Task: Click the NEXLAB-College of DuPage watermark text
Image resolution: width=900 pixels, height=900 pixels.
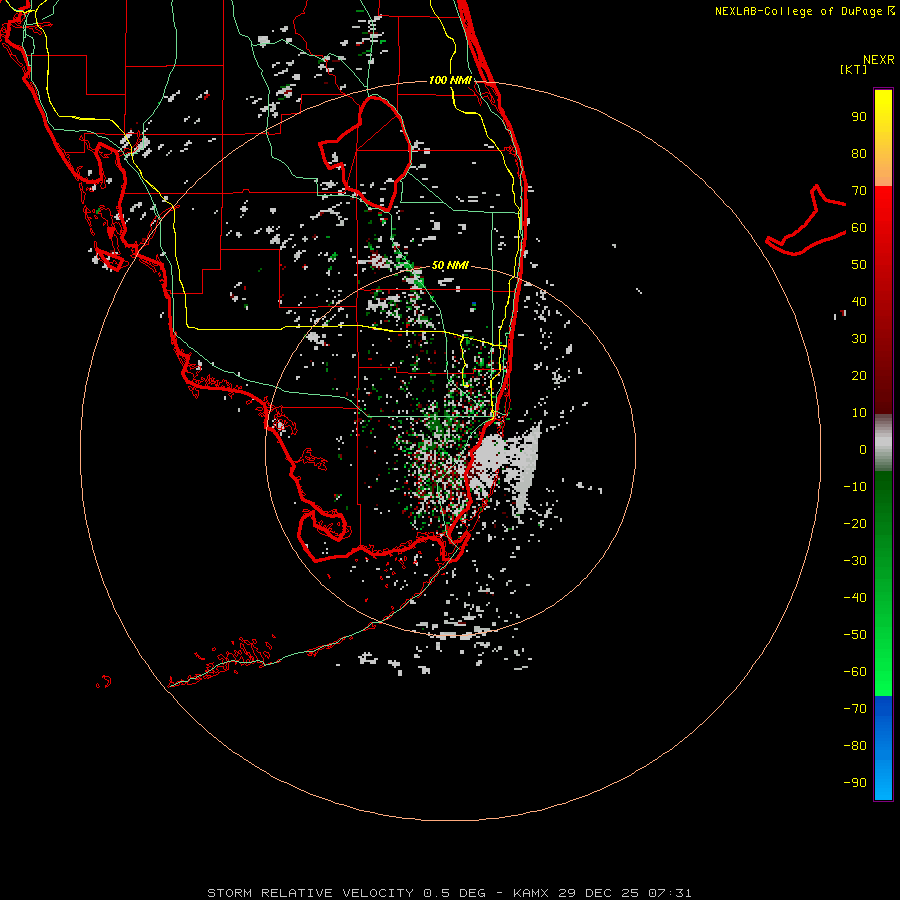Action: click(805, 11)
